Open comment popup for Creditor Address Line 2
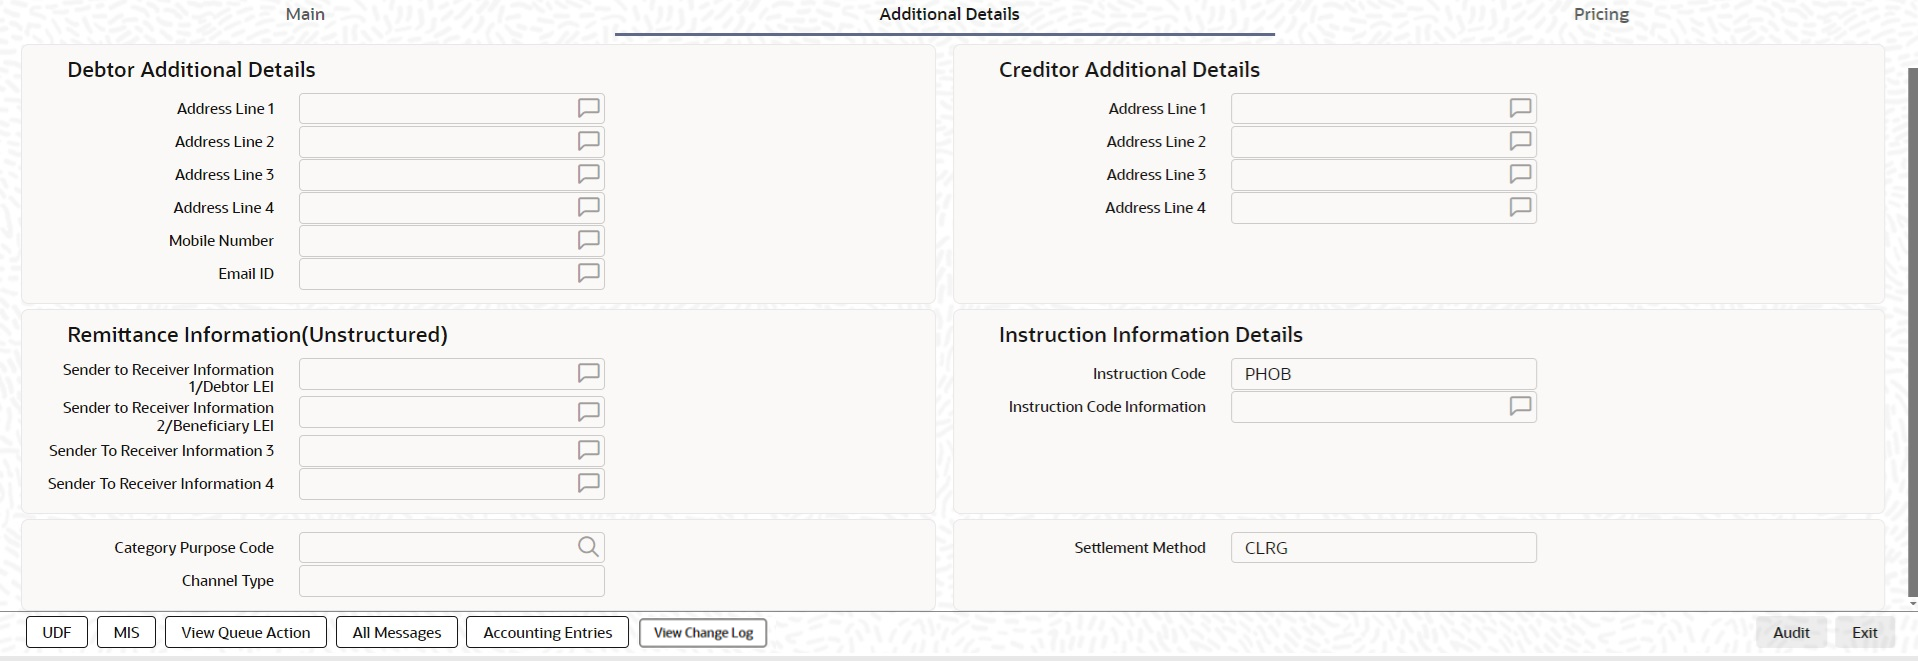Screen dimensions: 1918x662 point(1520,141)
